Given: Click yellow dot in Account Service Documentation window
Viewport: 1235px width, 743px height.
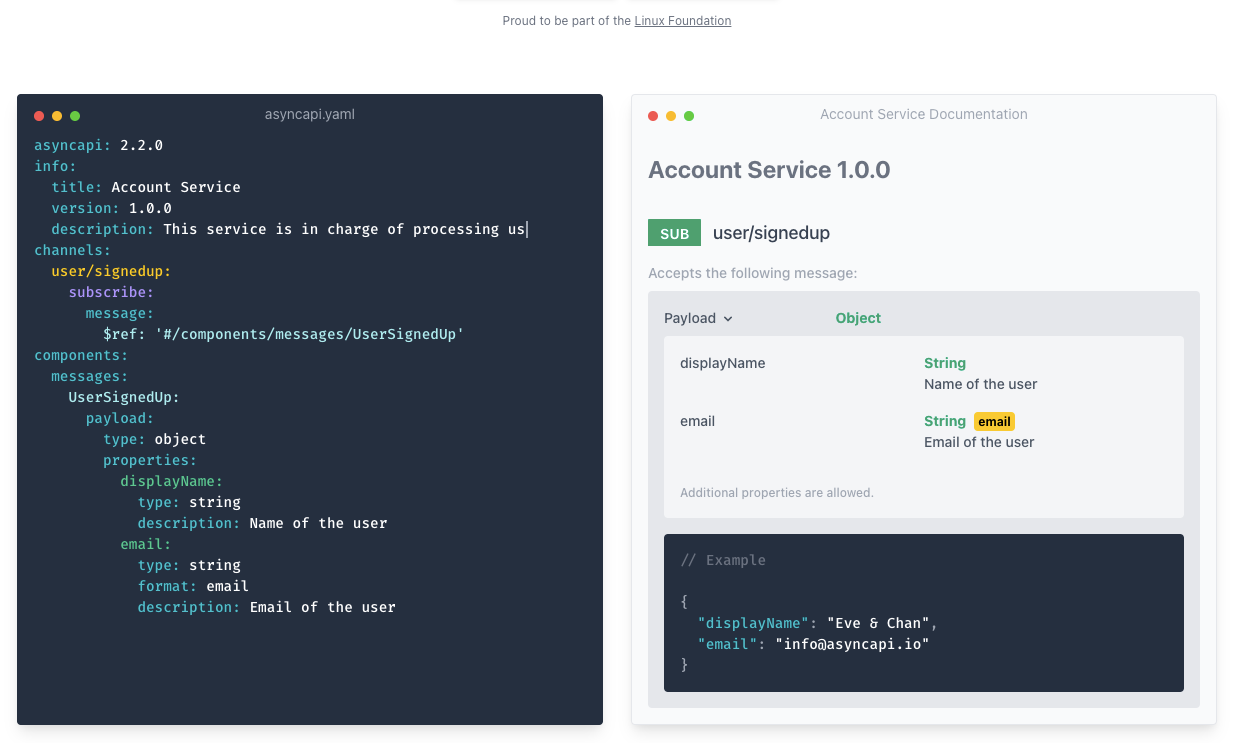Looking at the screenshot, I should coord(671,116).
